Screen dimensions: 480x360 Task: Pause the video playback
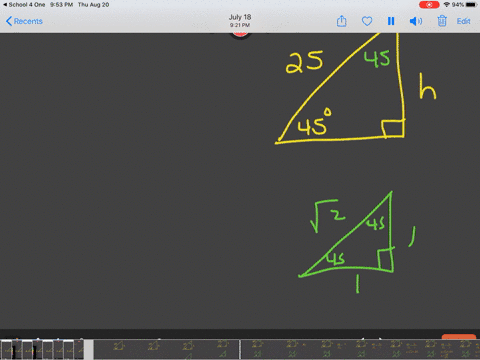391,21
